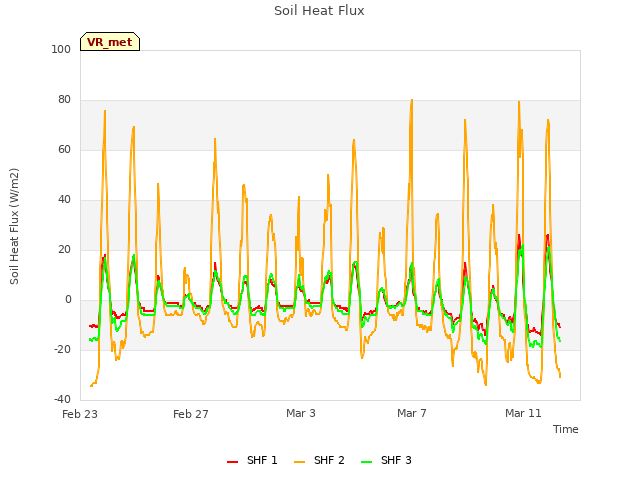Click the Mar 11 x-axis label
640x480 pixels.
[523, 413]
